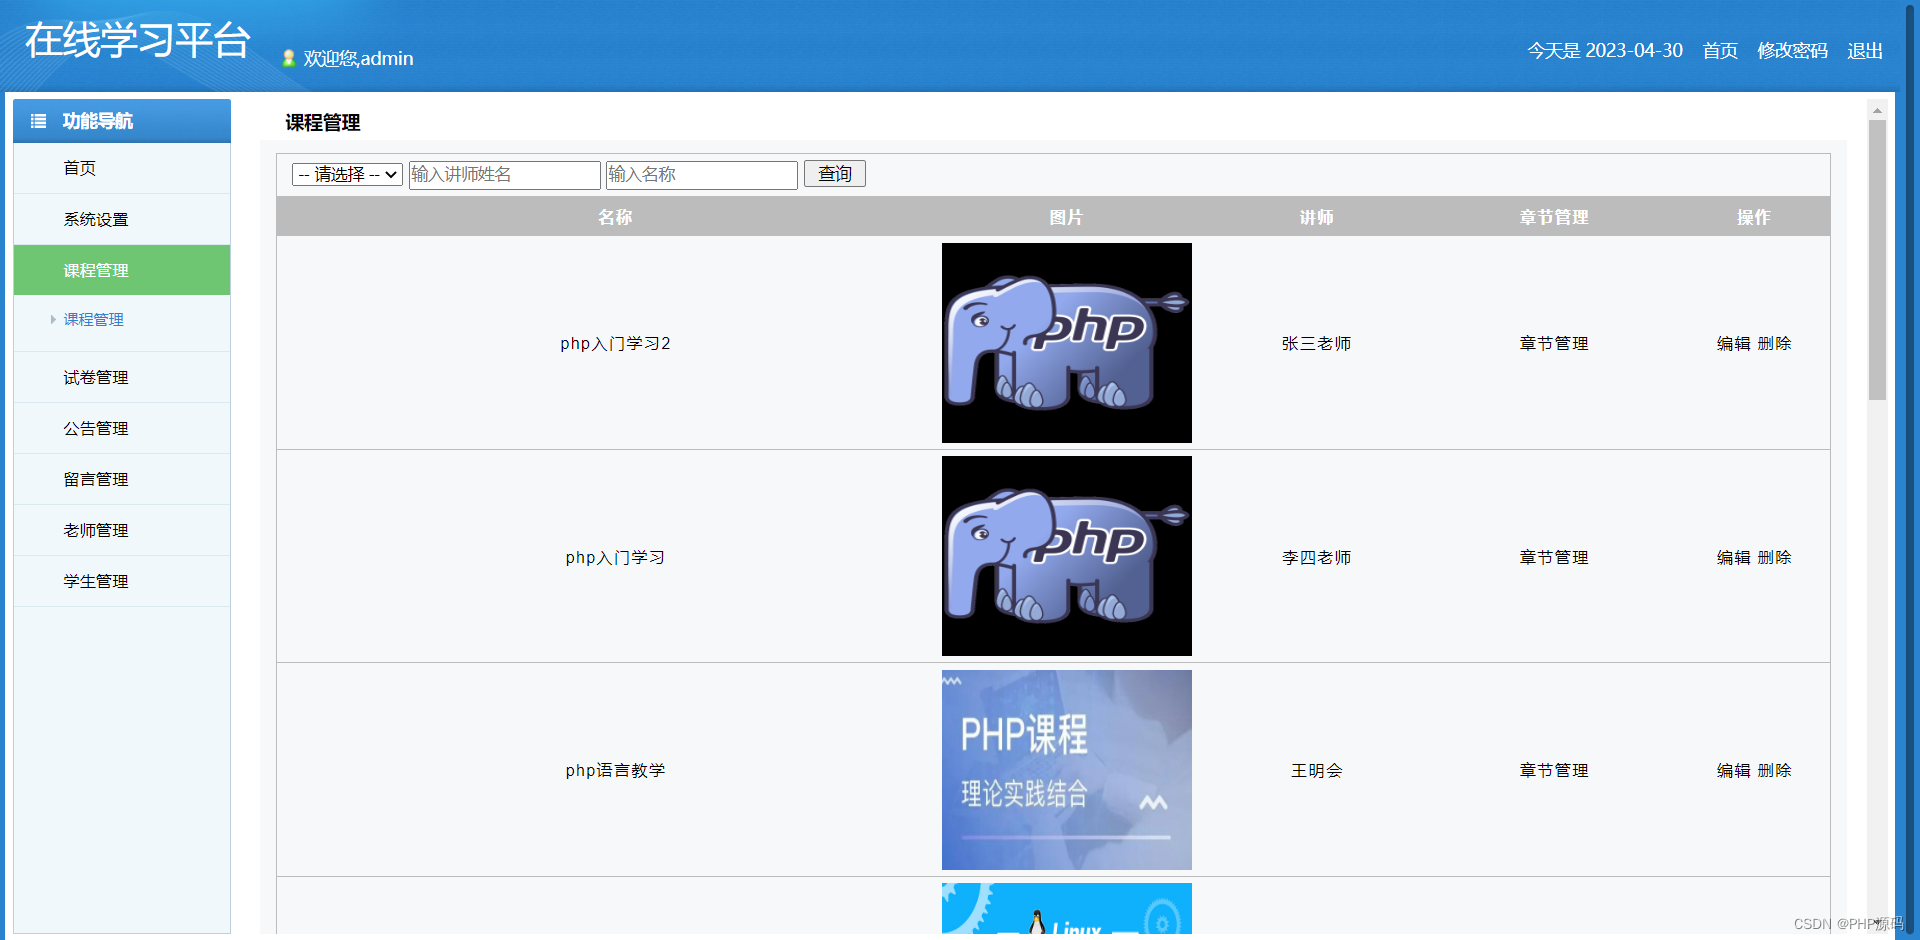
Task: Open 学生管理 in the sidebar
Action: [122, 581]
